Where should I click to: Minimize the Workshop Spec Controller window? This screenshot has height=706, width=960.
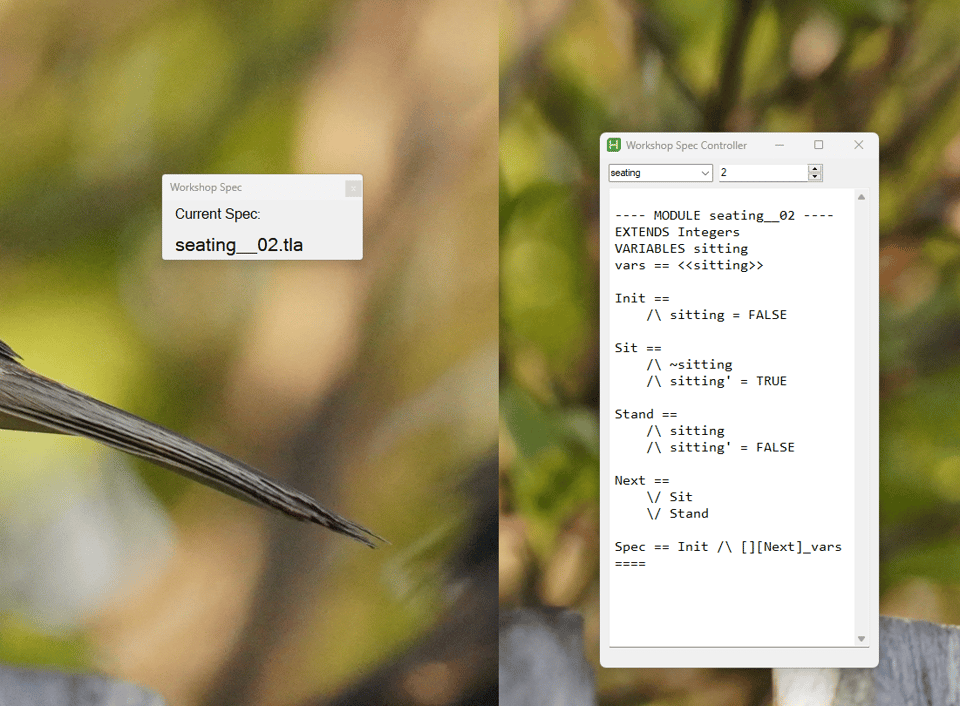(778, 145)
